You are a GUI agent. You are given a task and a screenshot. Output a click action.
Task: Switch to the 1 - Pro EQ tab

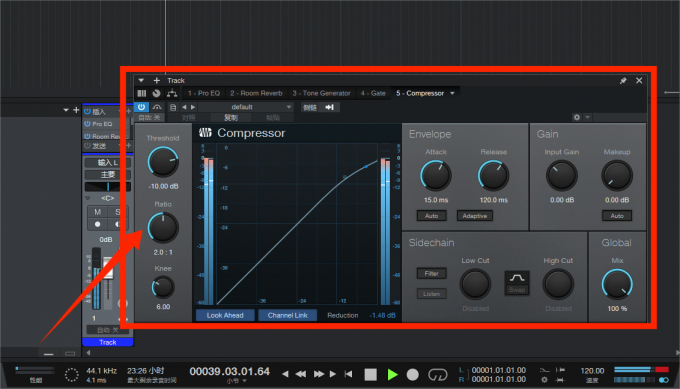204,93
